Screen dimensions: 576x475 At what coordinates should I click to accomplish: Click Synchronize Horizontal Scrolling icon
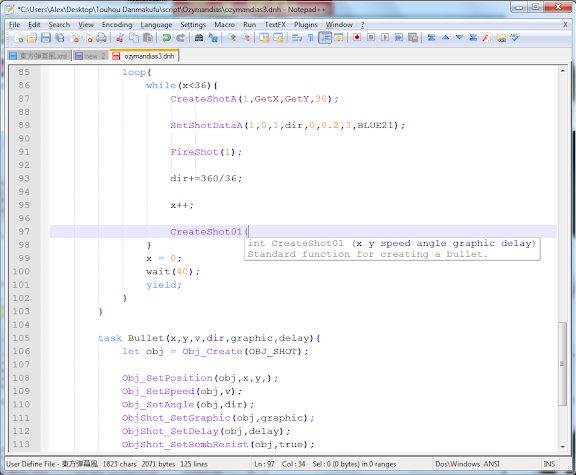click(x=278, y=37)
